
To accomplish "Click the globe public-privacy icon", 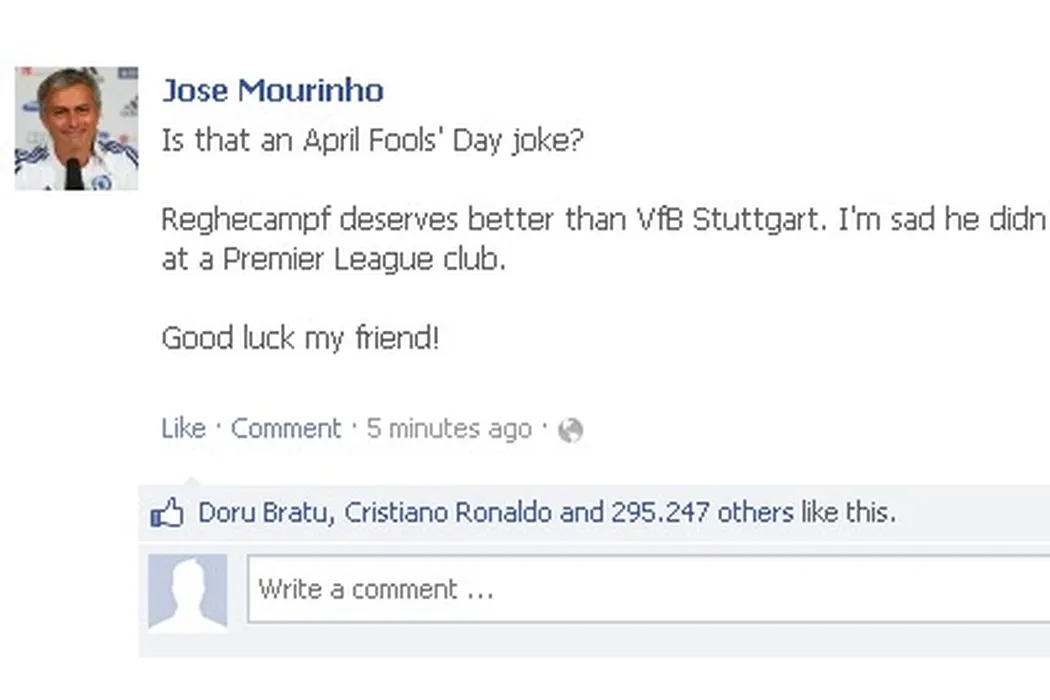I will click(571, 430).
